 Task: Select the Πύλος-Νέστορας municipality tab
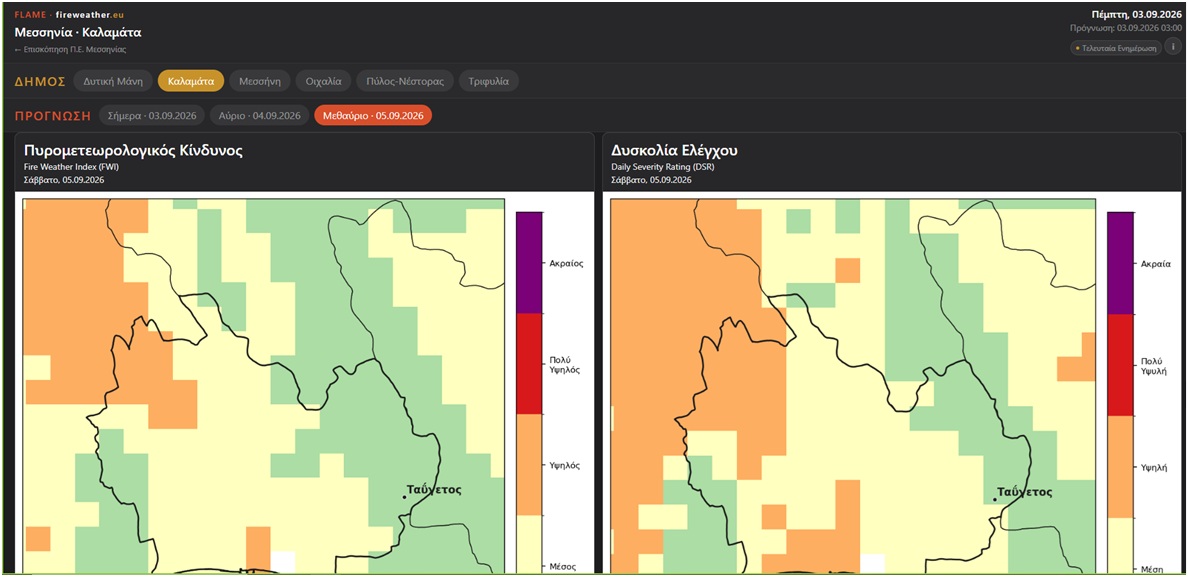coord(405,80)
